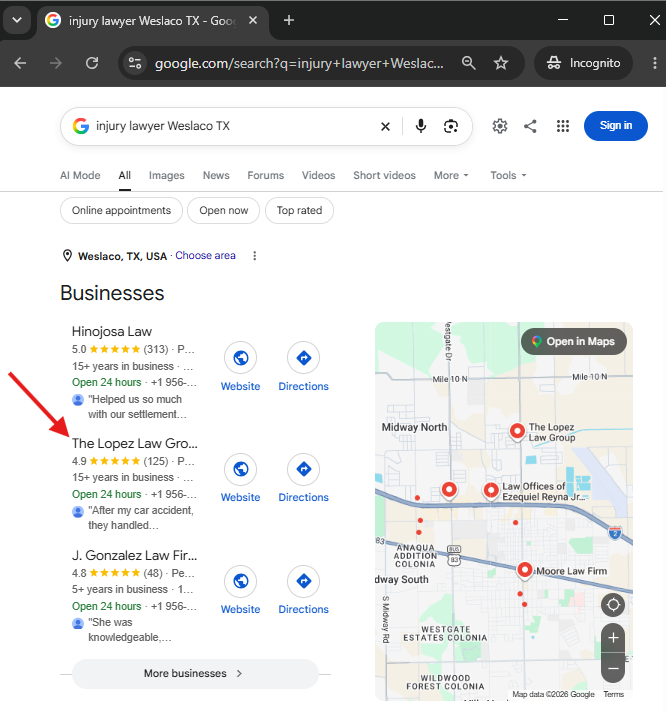
Task: Click the Choose area link
Action: point(205,256)
